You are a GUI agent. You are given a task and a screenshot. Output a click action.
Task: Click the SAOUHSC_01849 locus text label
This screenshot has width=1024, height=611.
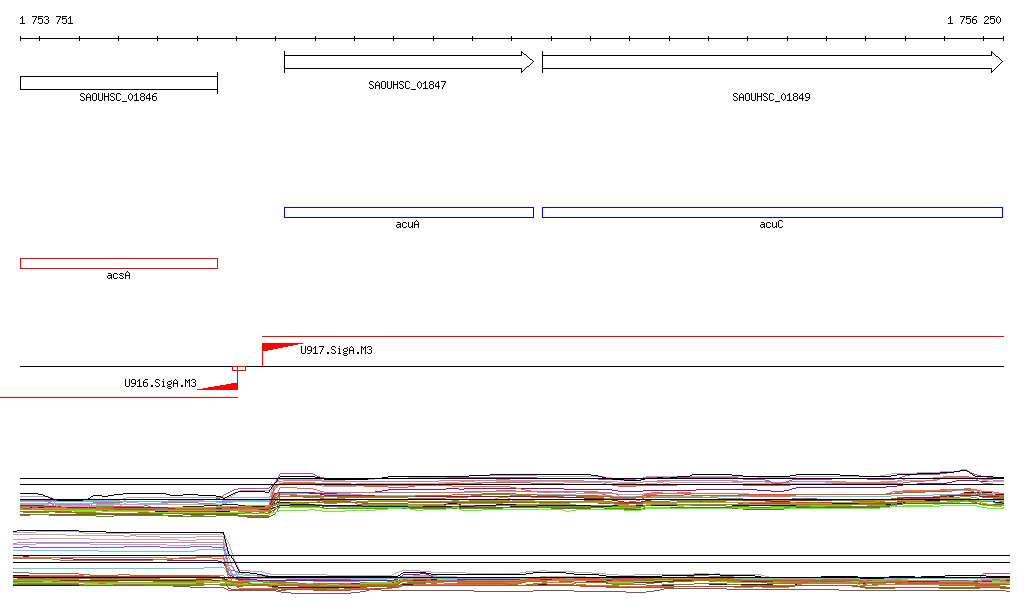[771, 98]
